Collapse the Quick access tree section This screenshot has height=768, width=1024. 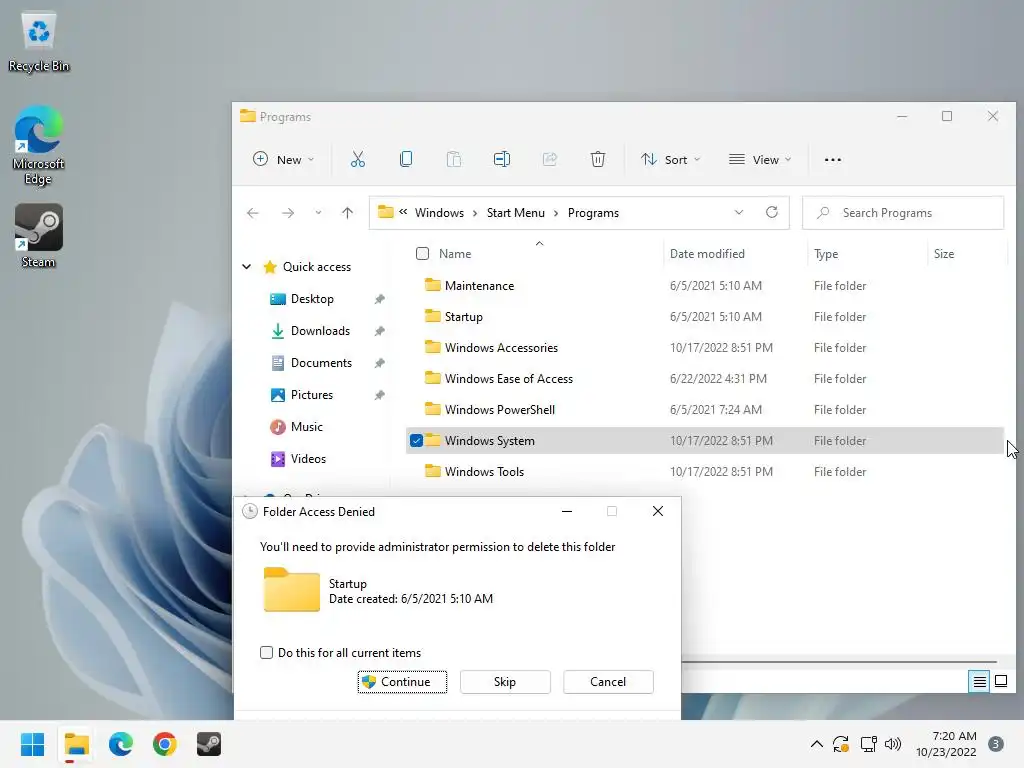(x=247, y=266)
